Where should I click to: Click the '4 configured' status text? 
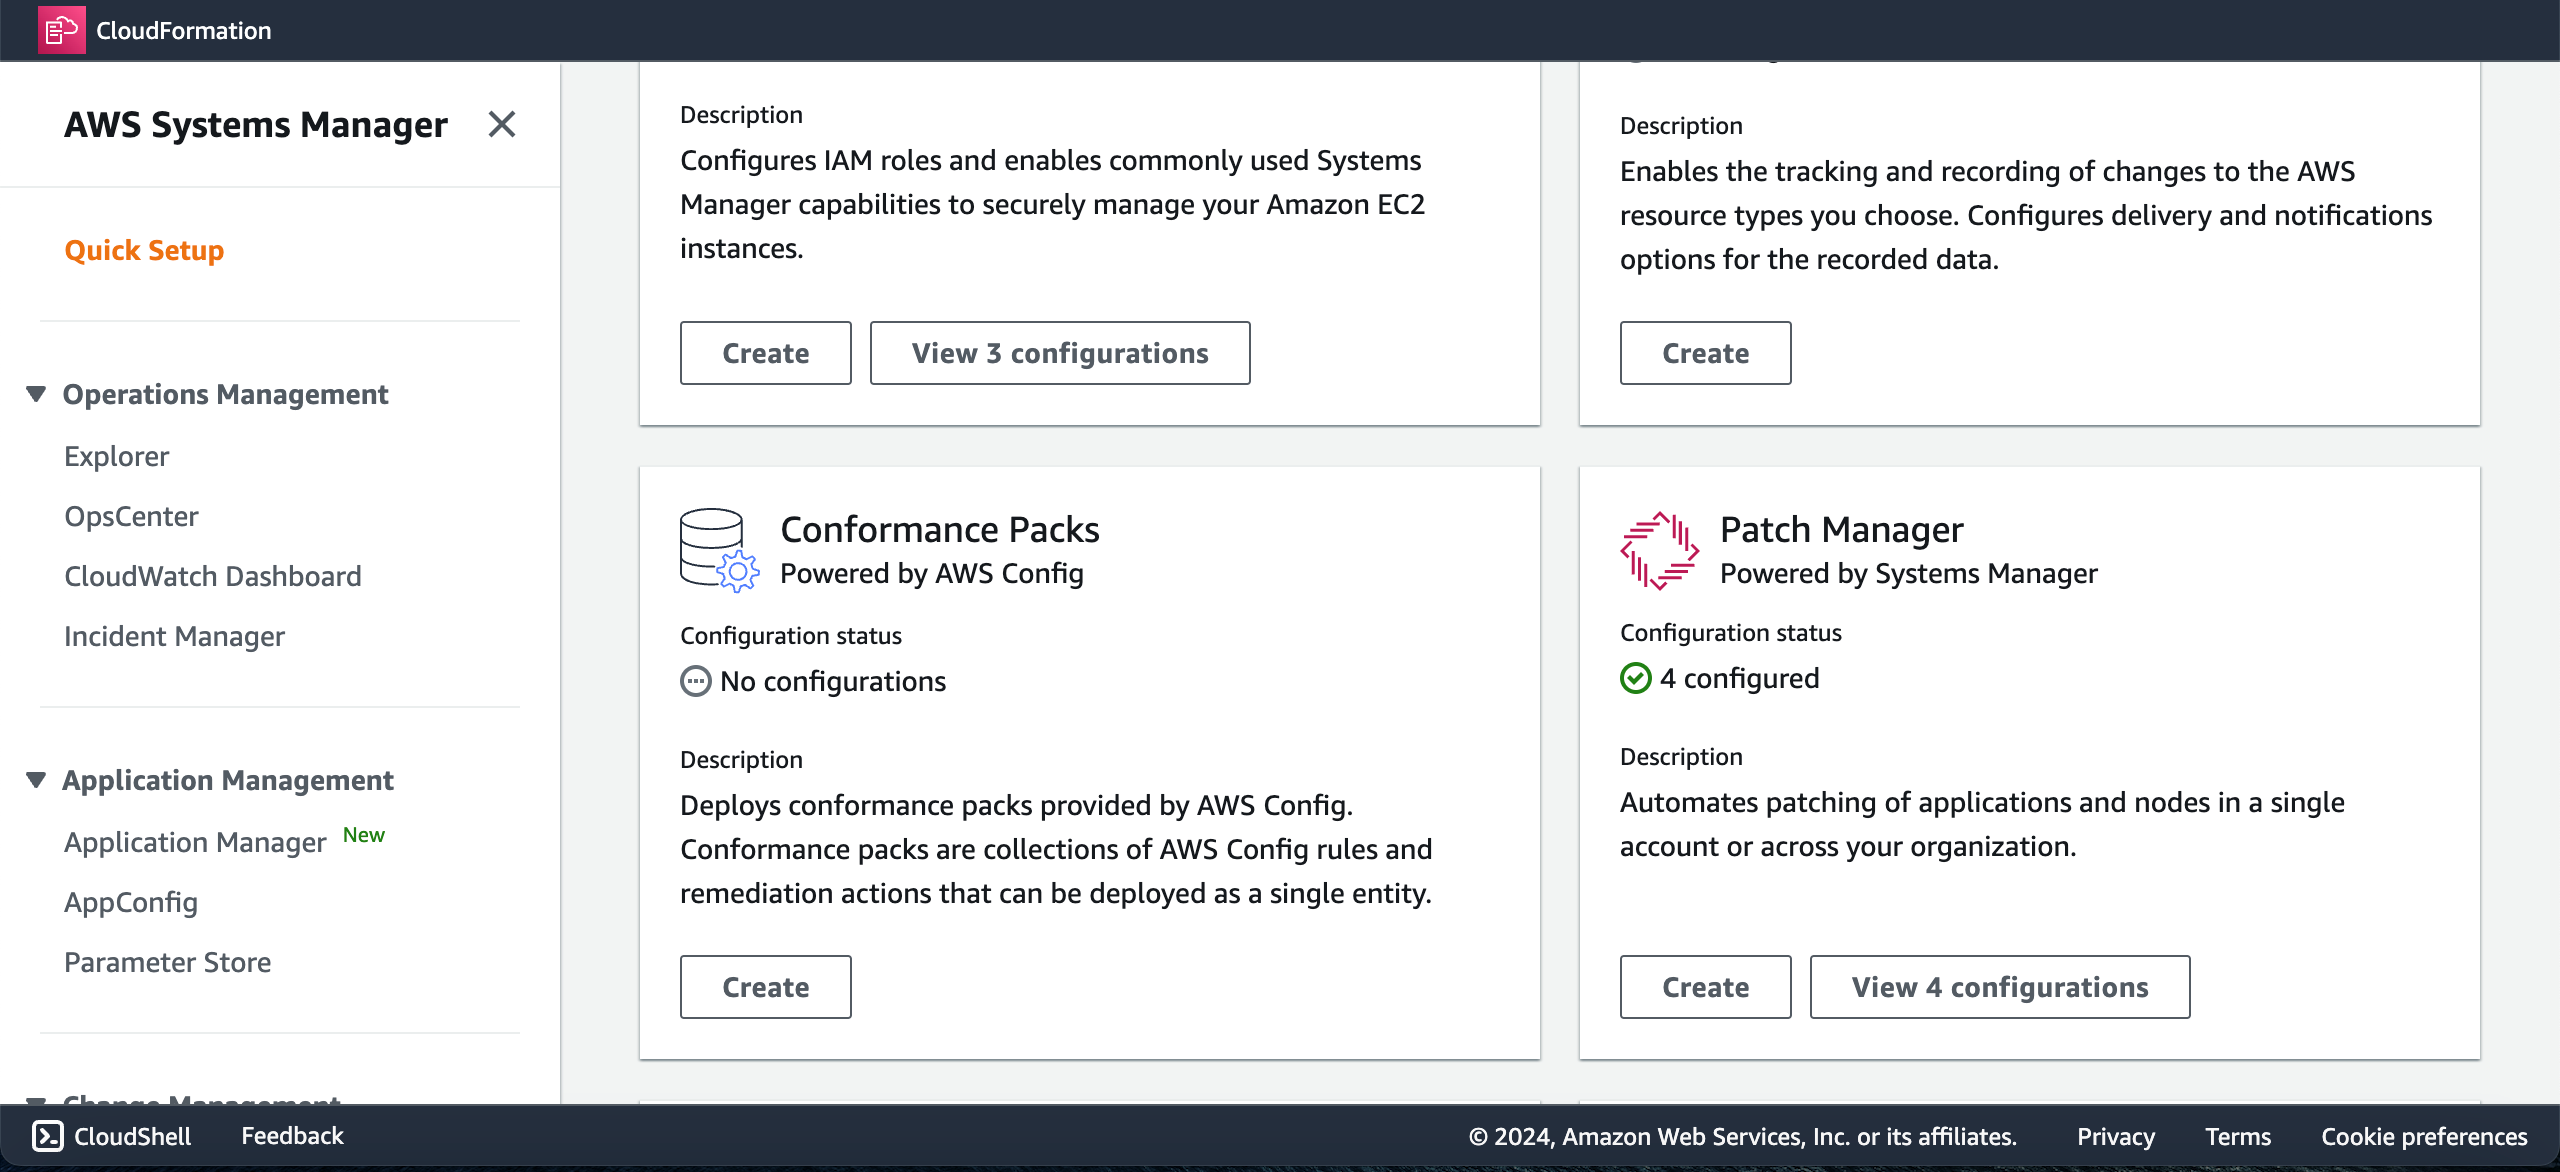[1740, 678]
